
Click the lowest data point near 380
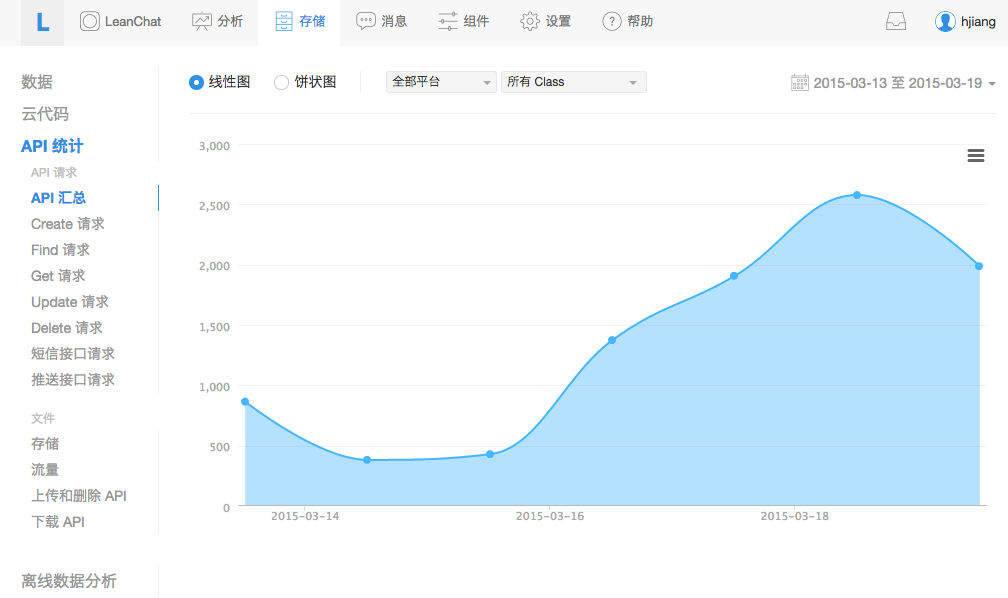click(367, 460)
